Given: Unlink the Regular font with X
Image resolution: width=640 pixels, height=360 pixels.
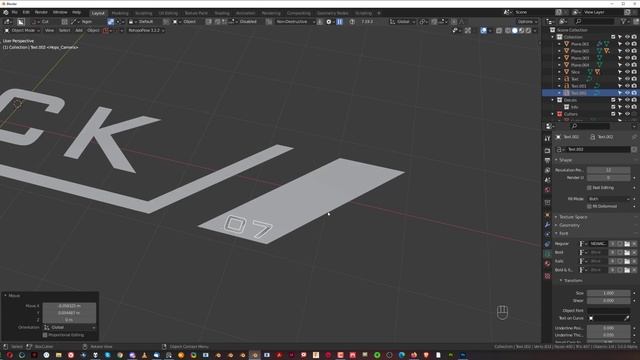Looking at the screenshot, I should click(634, 244).
